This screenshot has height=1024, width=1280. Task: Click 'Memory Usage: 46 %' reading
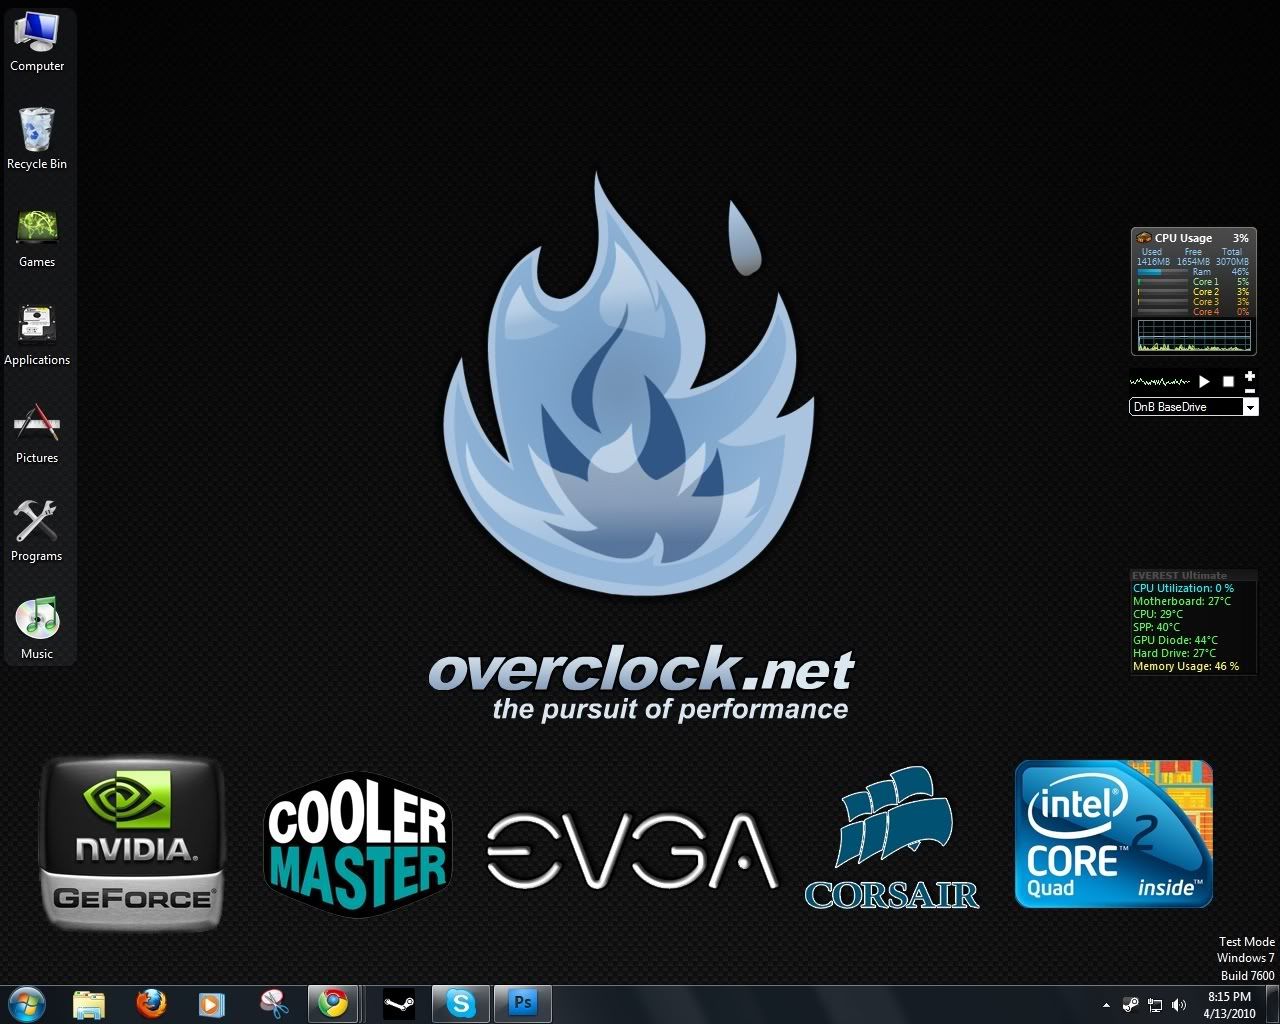pyautogui.click(x=1186, y=666)
